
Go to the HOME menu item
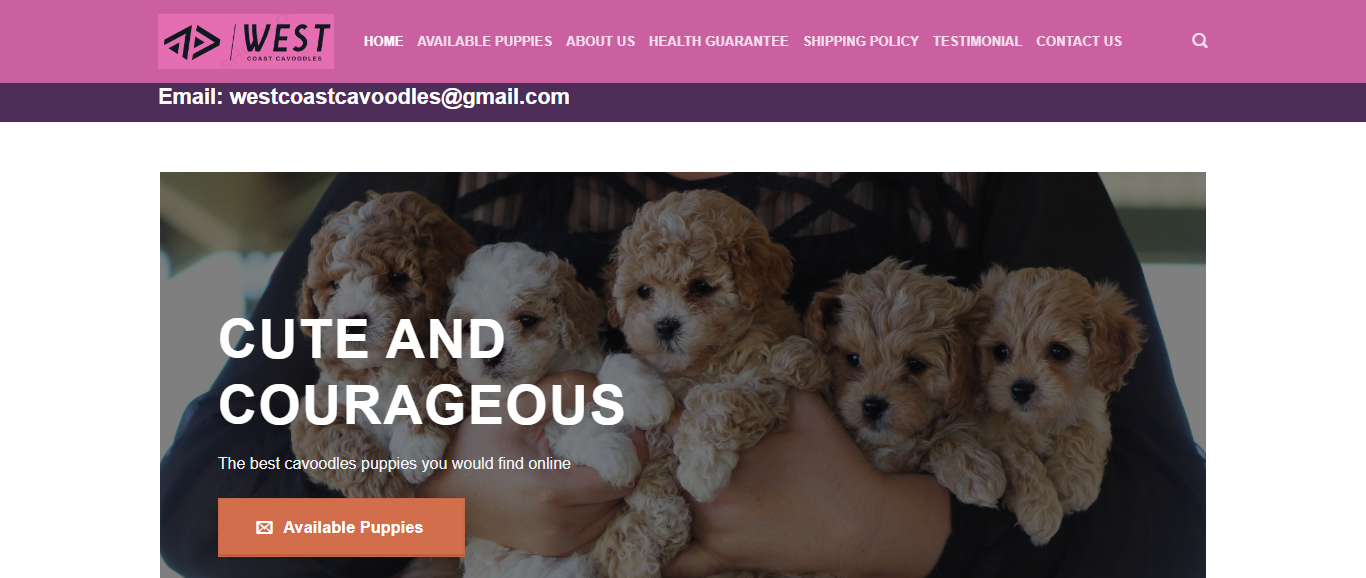[x=383, y=41]
